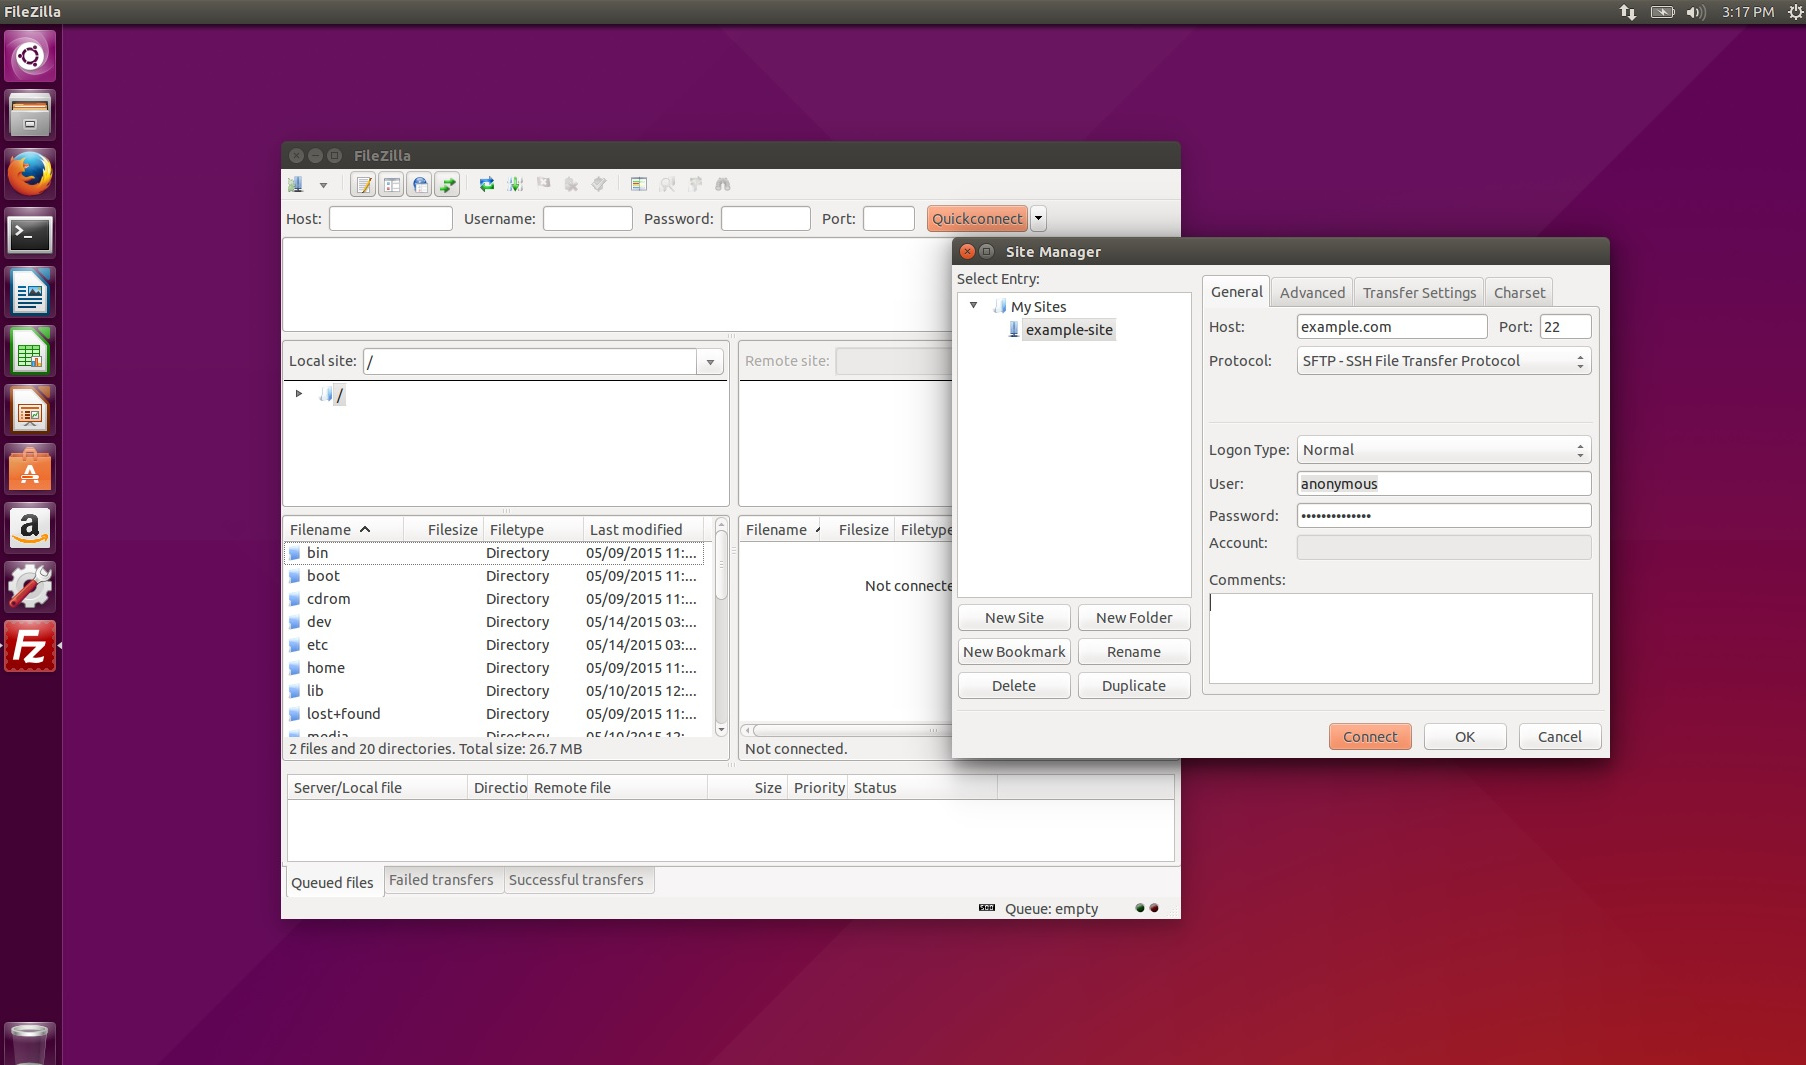This screenshot has height=1065, width=1806.
Task: Open the Trash in the dock
Action: (x=30, y=1043)
